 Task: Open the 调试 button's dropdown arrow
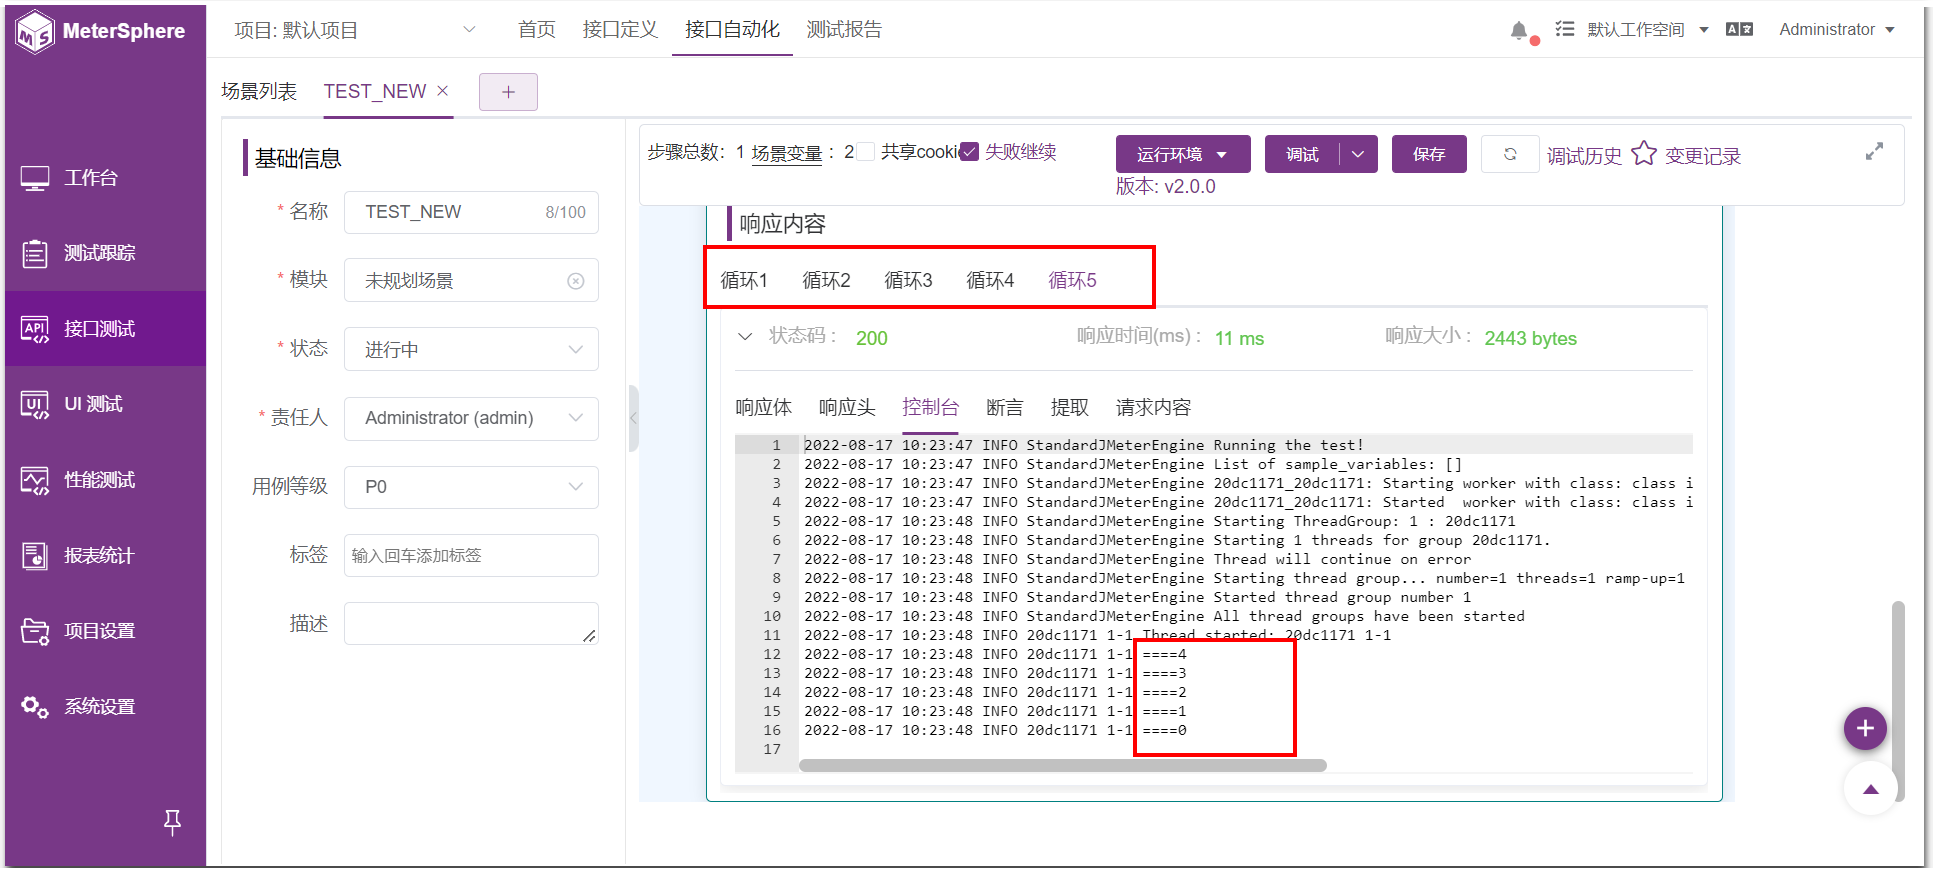point(1358,154)
